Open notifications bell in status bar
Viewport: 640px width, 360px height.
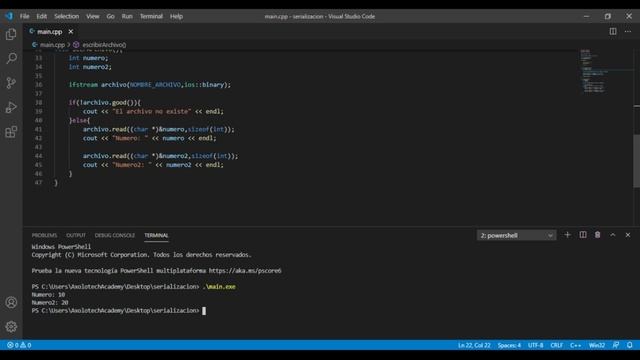coord(630,345)
